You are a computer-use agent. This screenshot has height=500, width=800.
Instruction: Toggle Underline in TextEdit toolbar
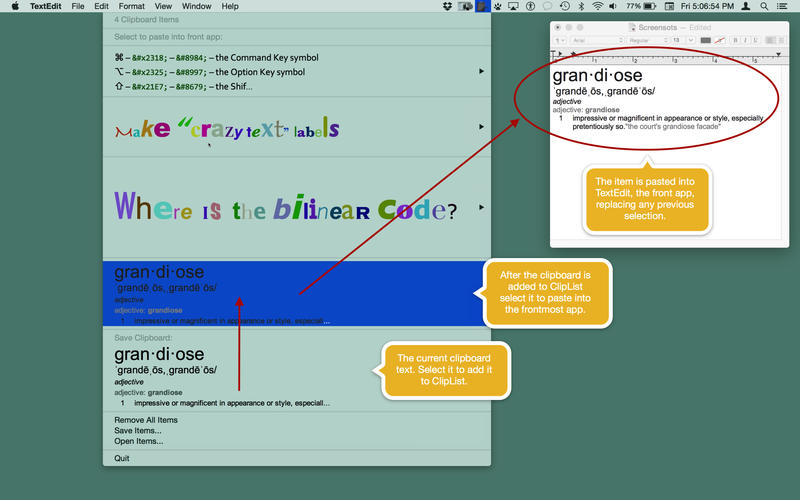(755, 40)
